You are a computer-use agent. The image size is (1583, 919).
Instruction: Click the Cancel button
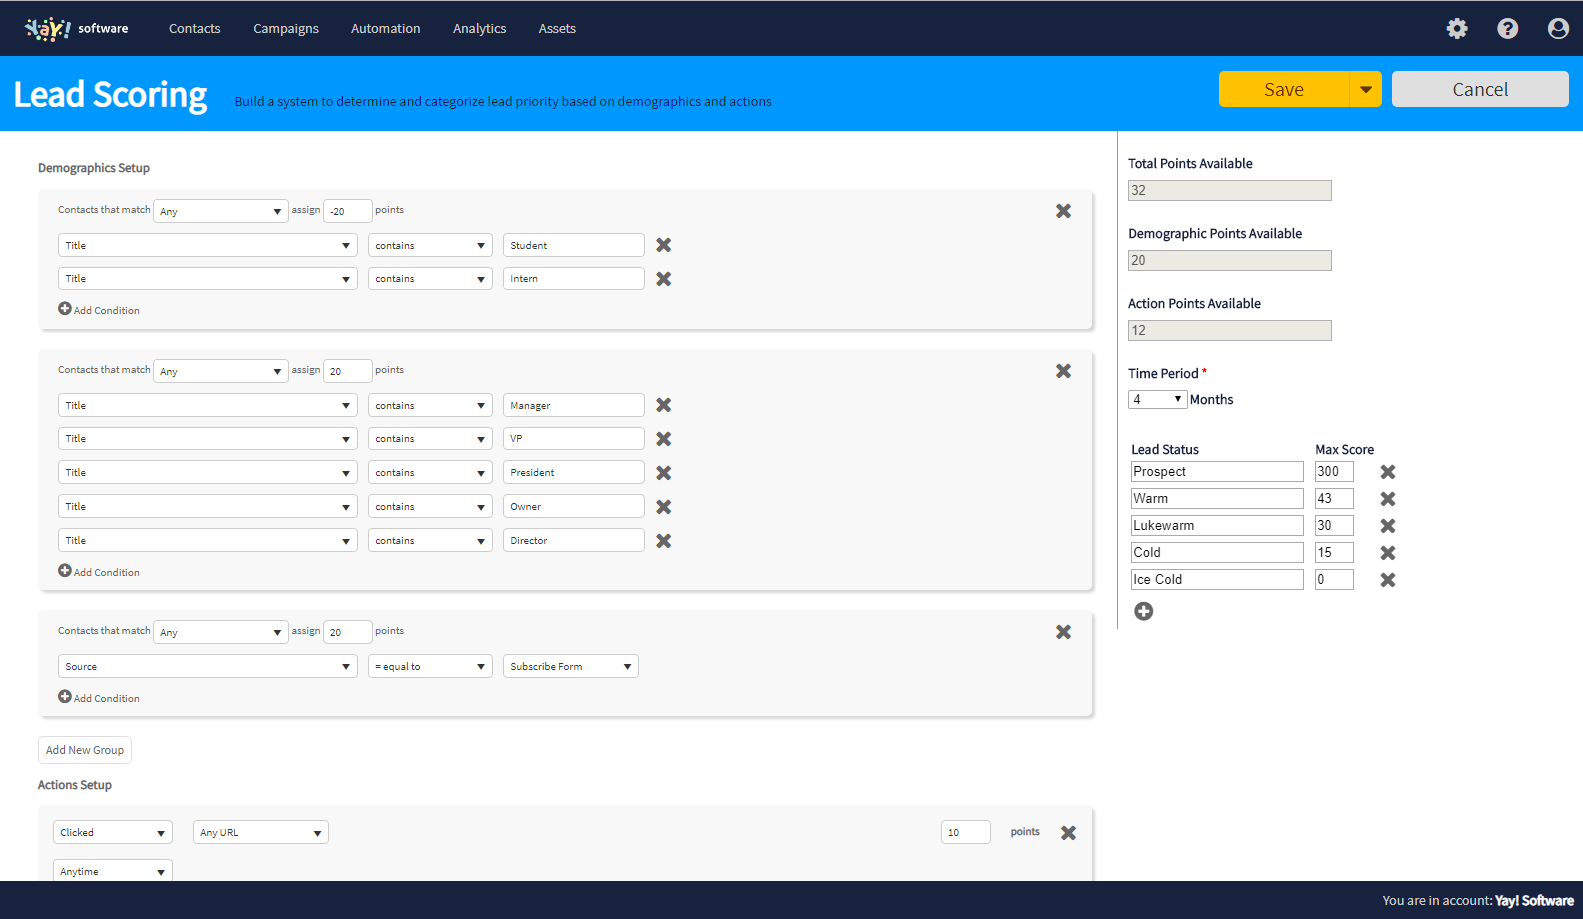[1480, 89]
